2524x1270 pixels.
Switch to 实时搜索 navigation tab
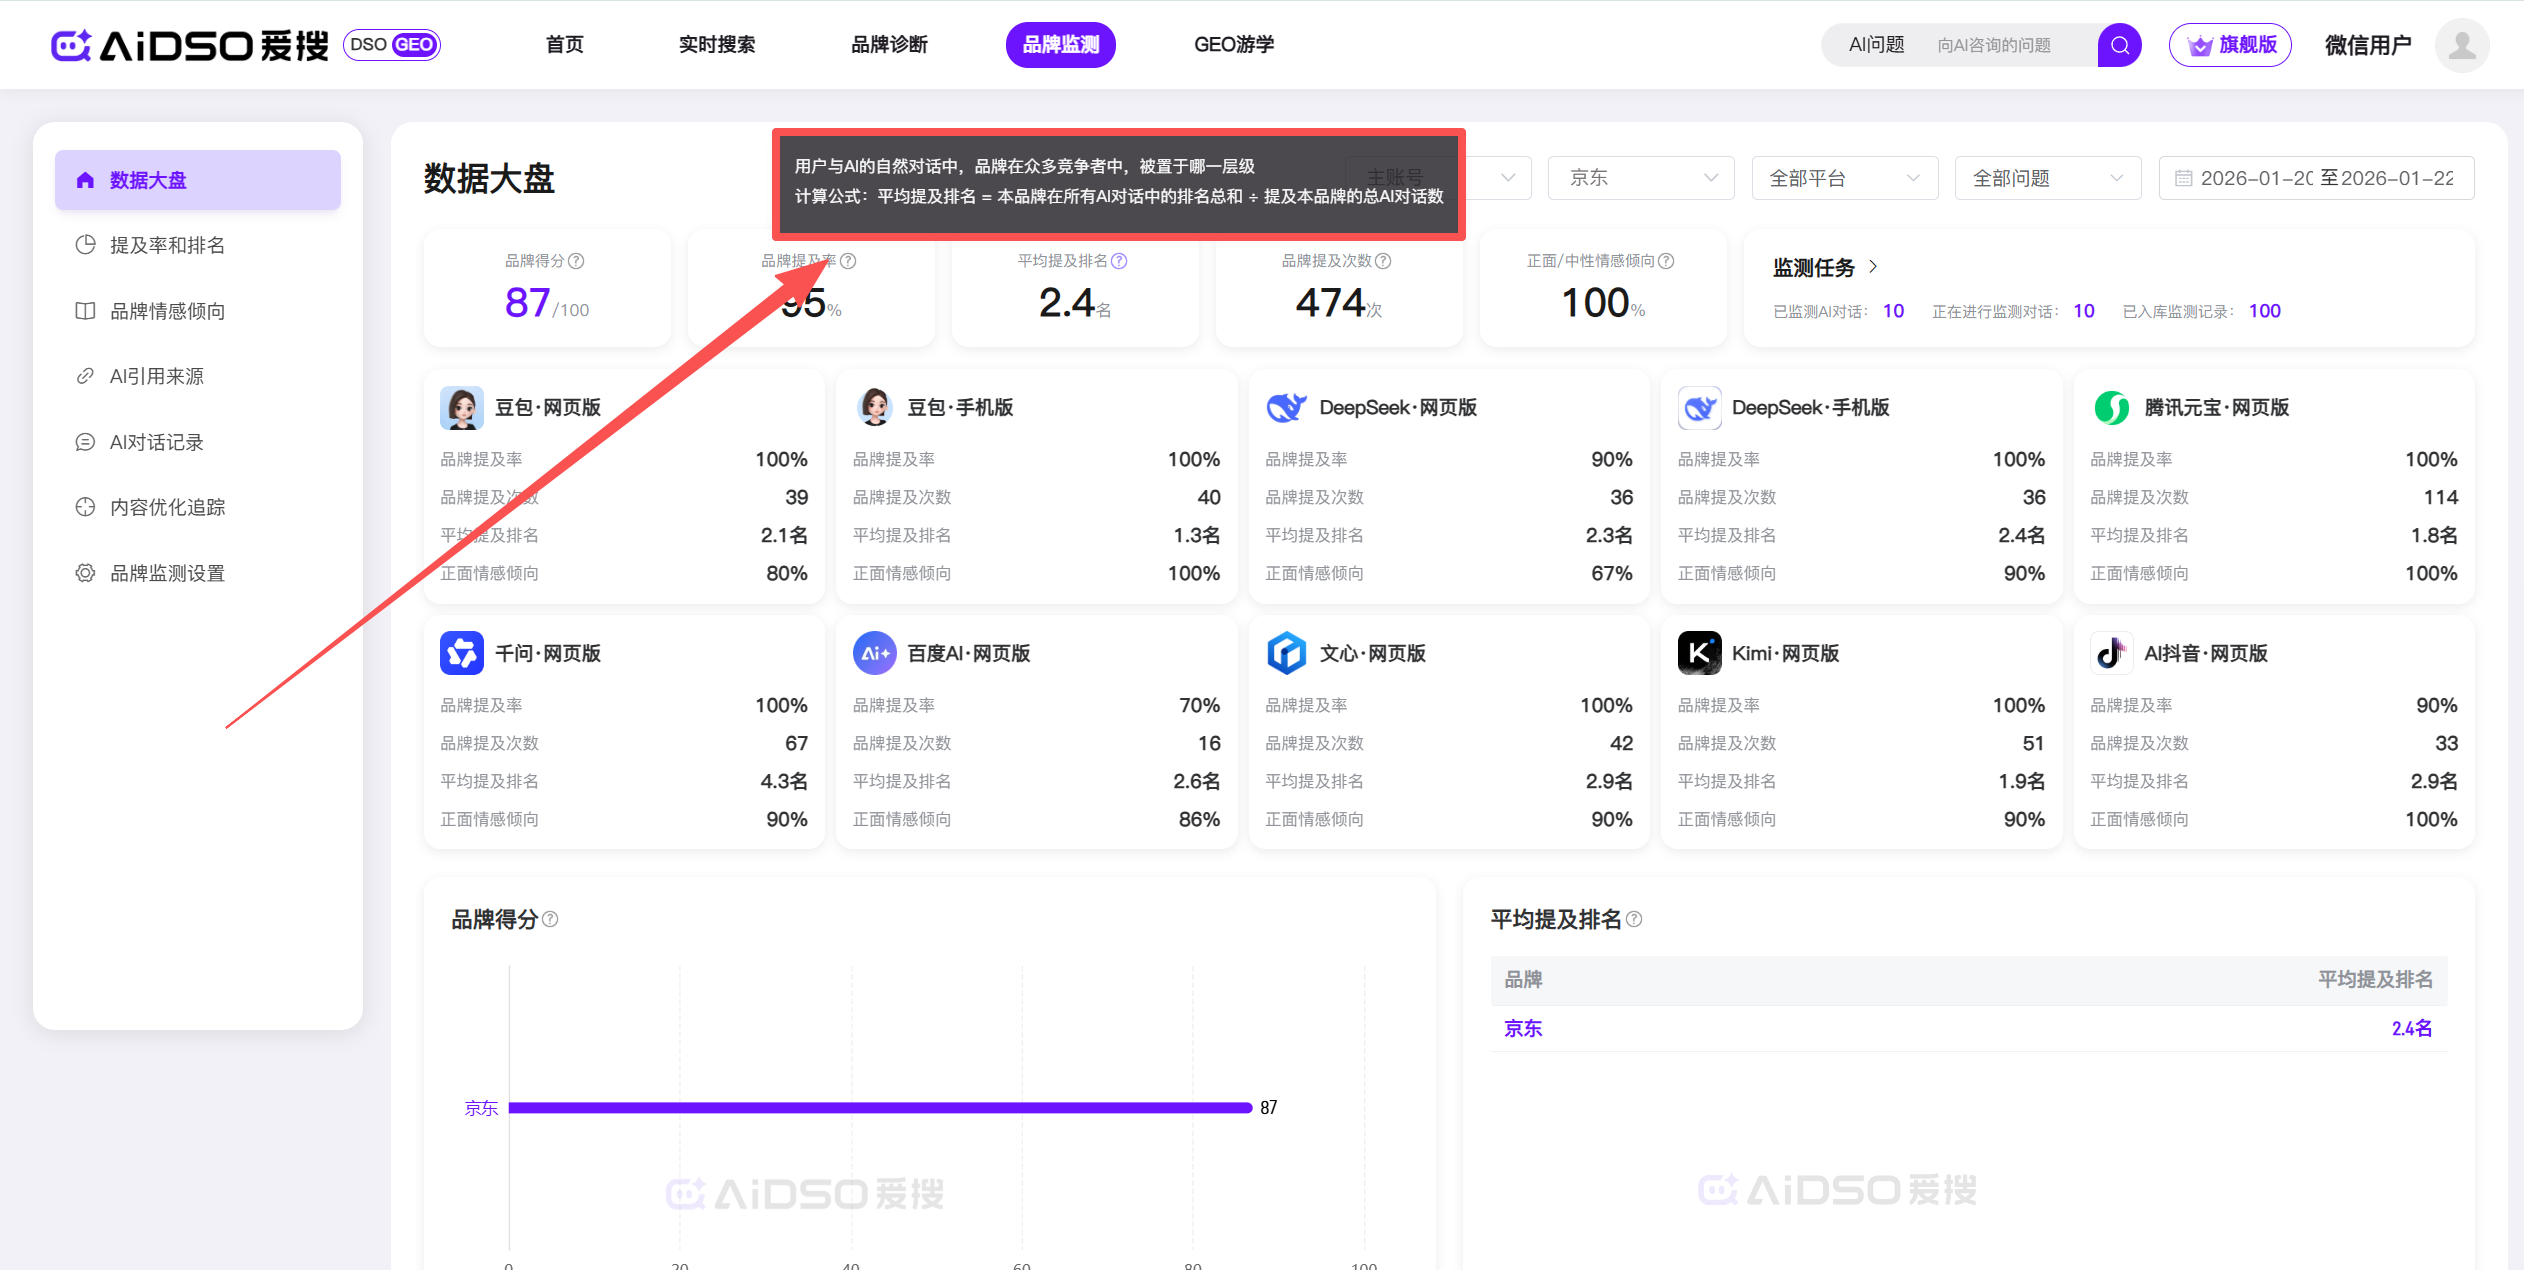tap(717, 45)
